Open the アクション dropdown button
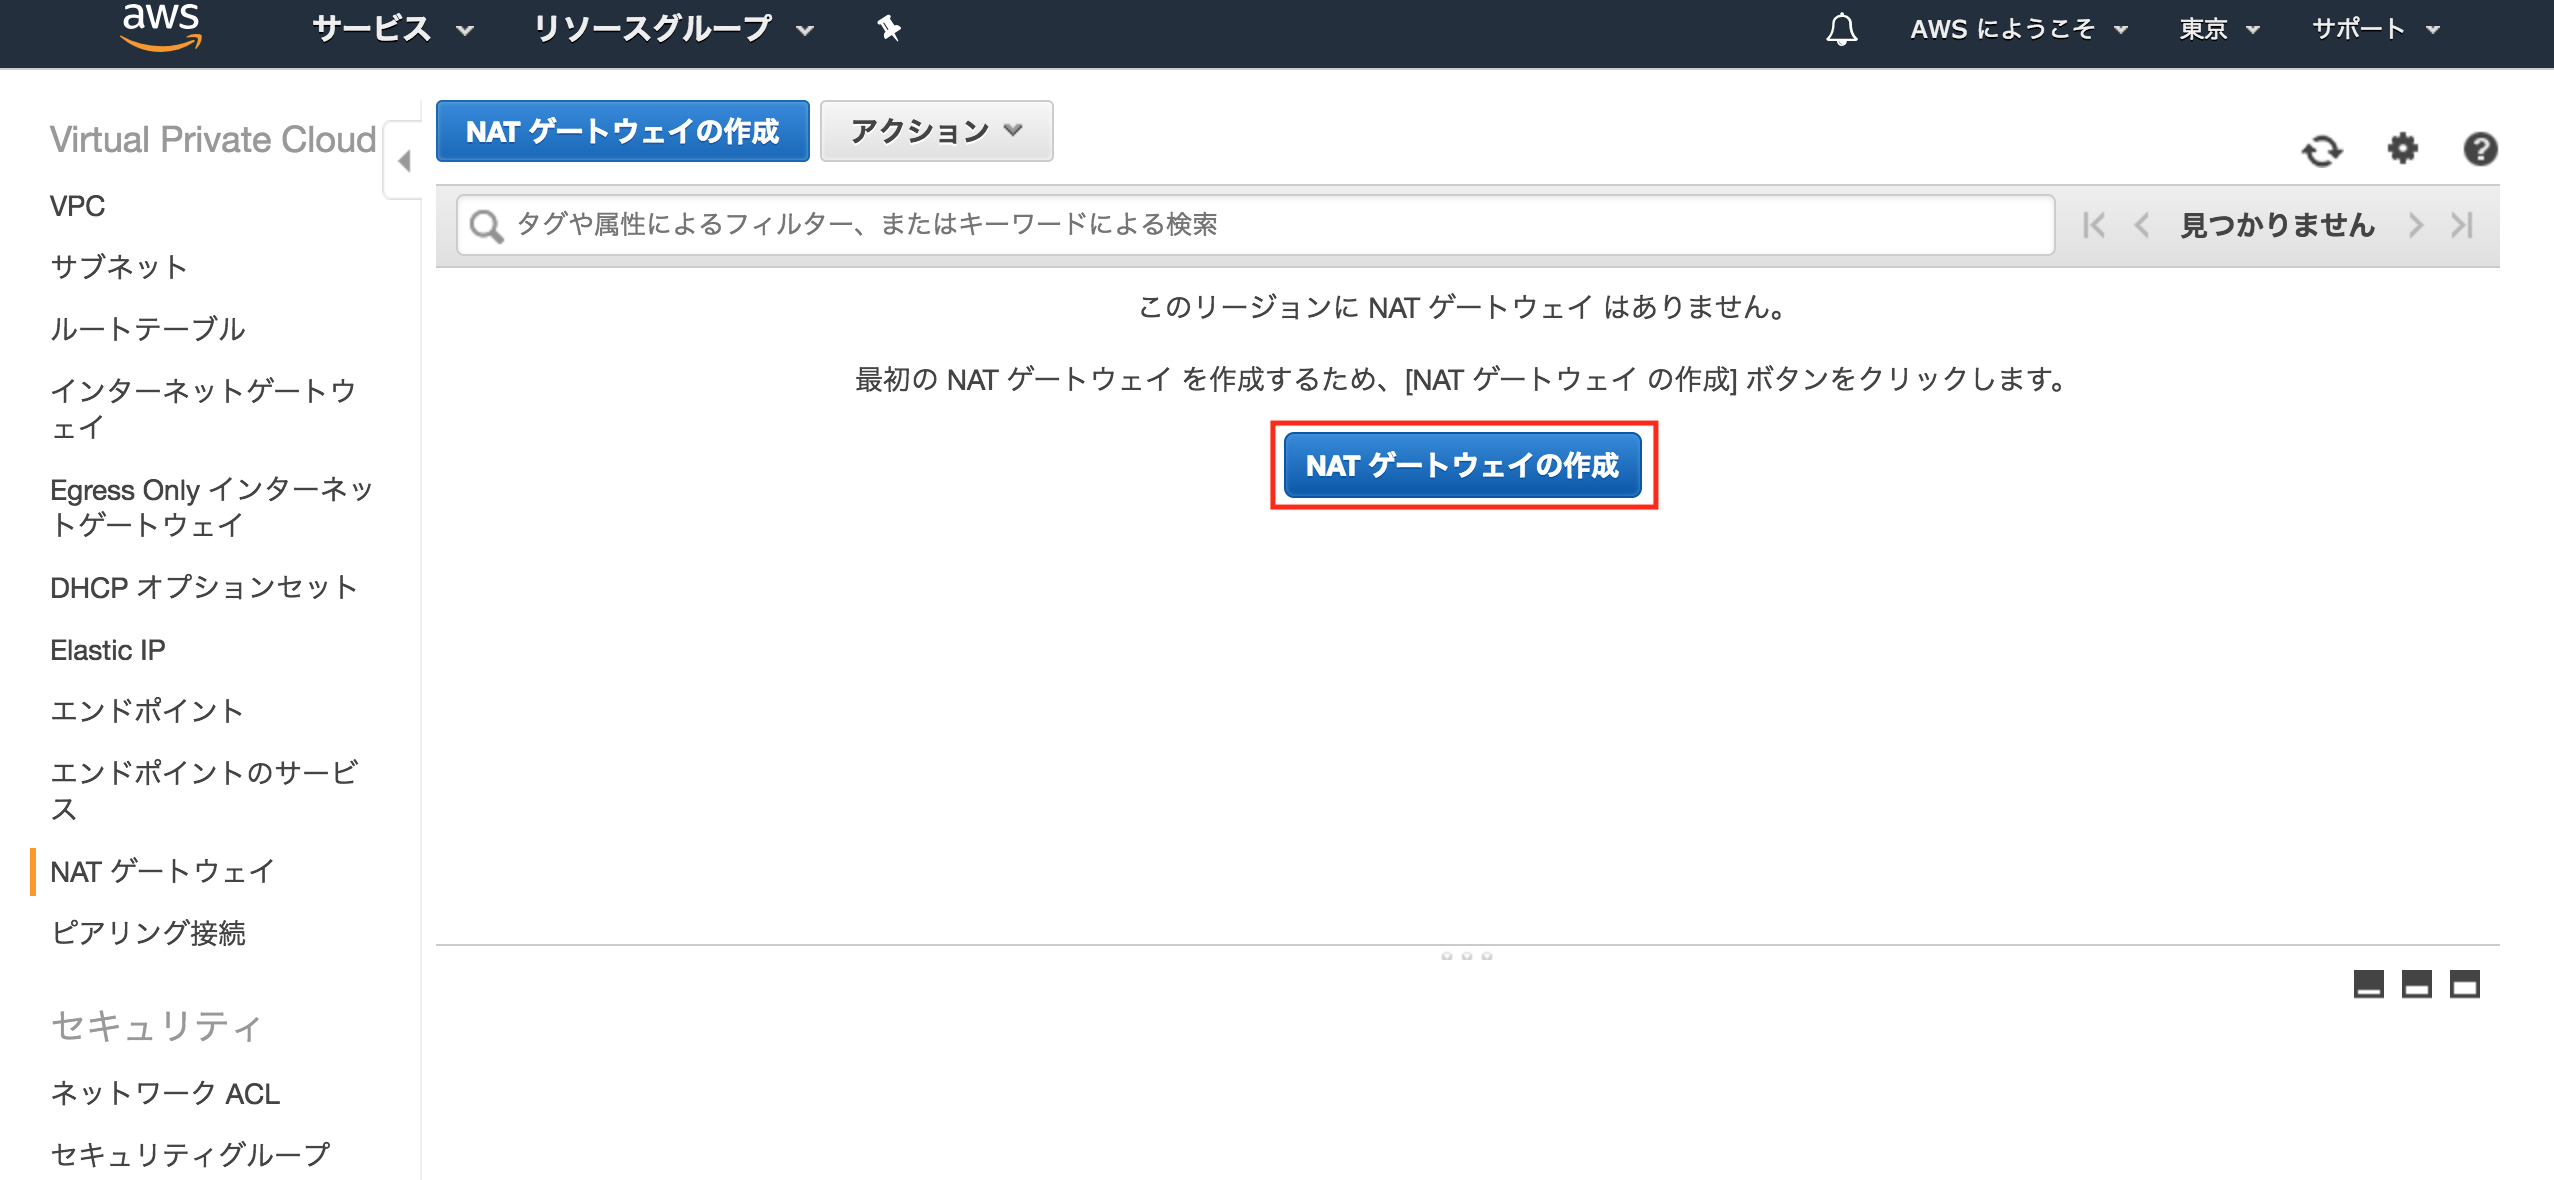This screenshot has height=1180, width=2554. point(936,131)
